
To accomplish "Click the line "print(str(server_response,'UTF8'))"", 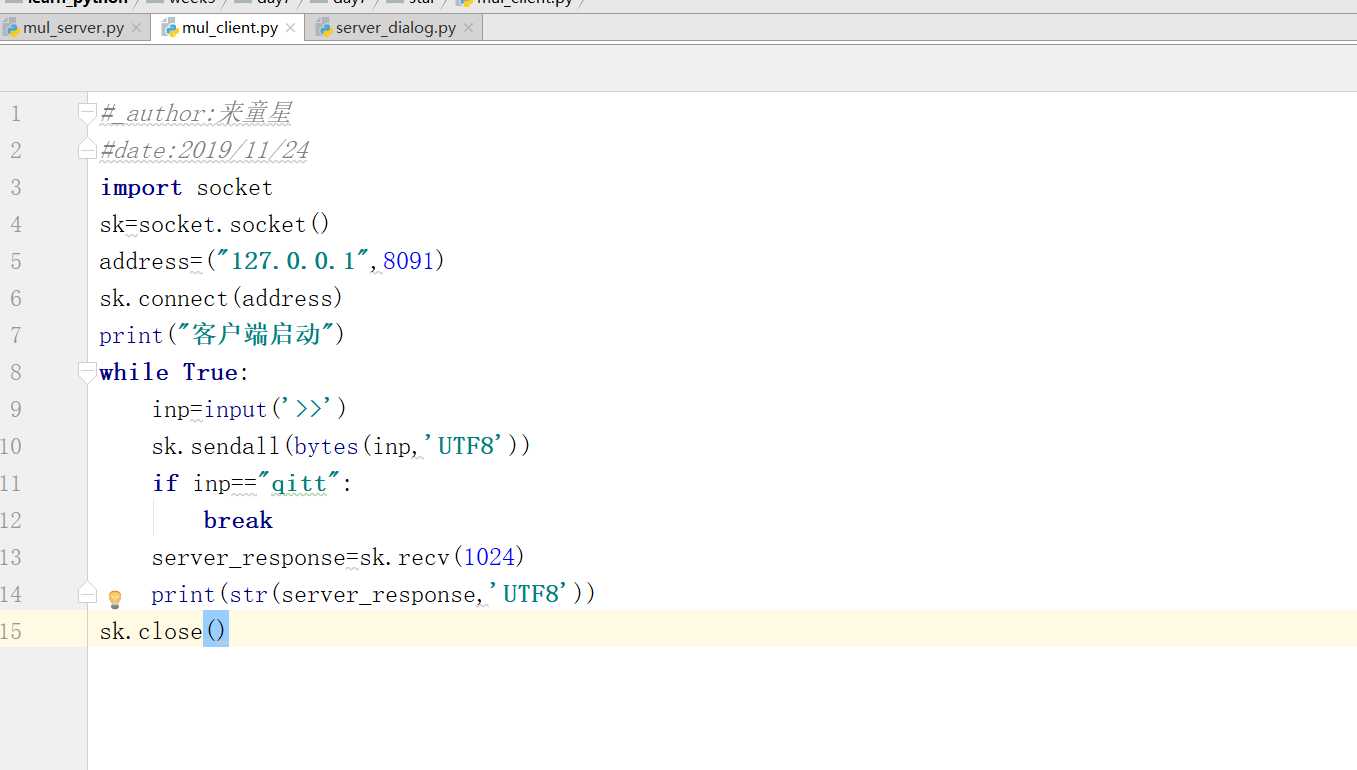I will [x=374, y=594].
